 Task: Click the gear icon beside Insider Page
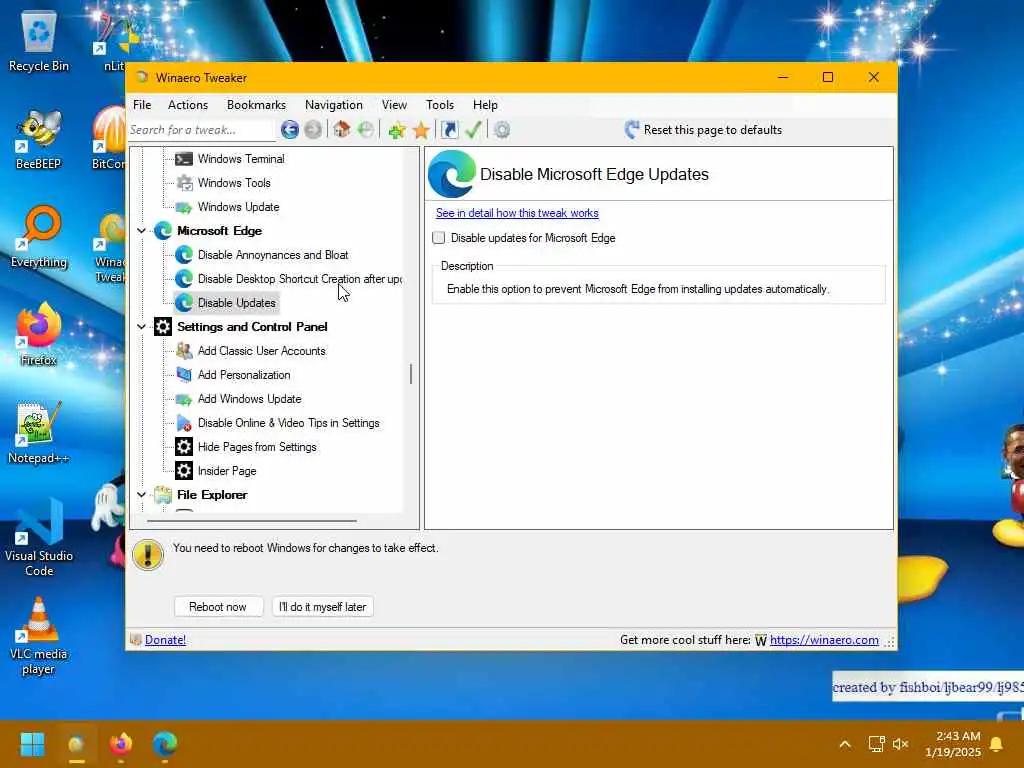(184, 471)
